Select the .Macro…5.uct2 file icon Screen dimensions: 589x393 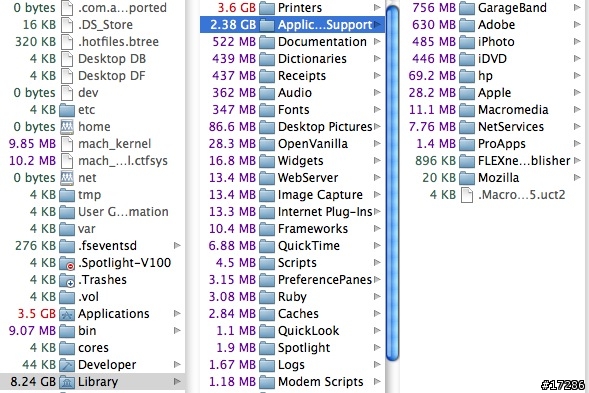click(x=467, y=195)
